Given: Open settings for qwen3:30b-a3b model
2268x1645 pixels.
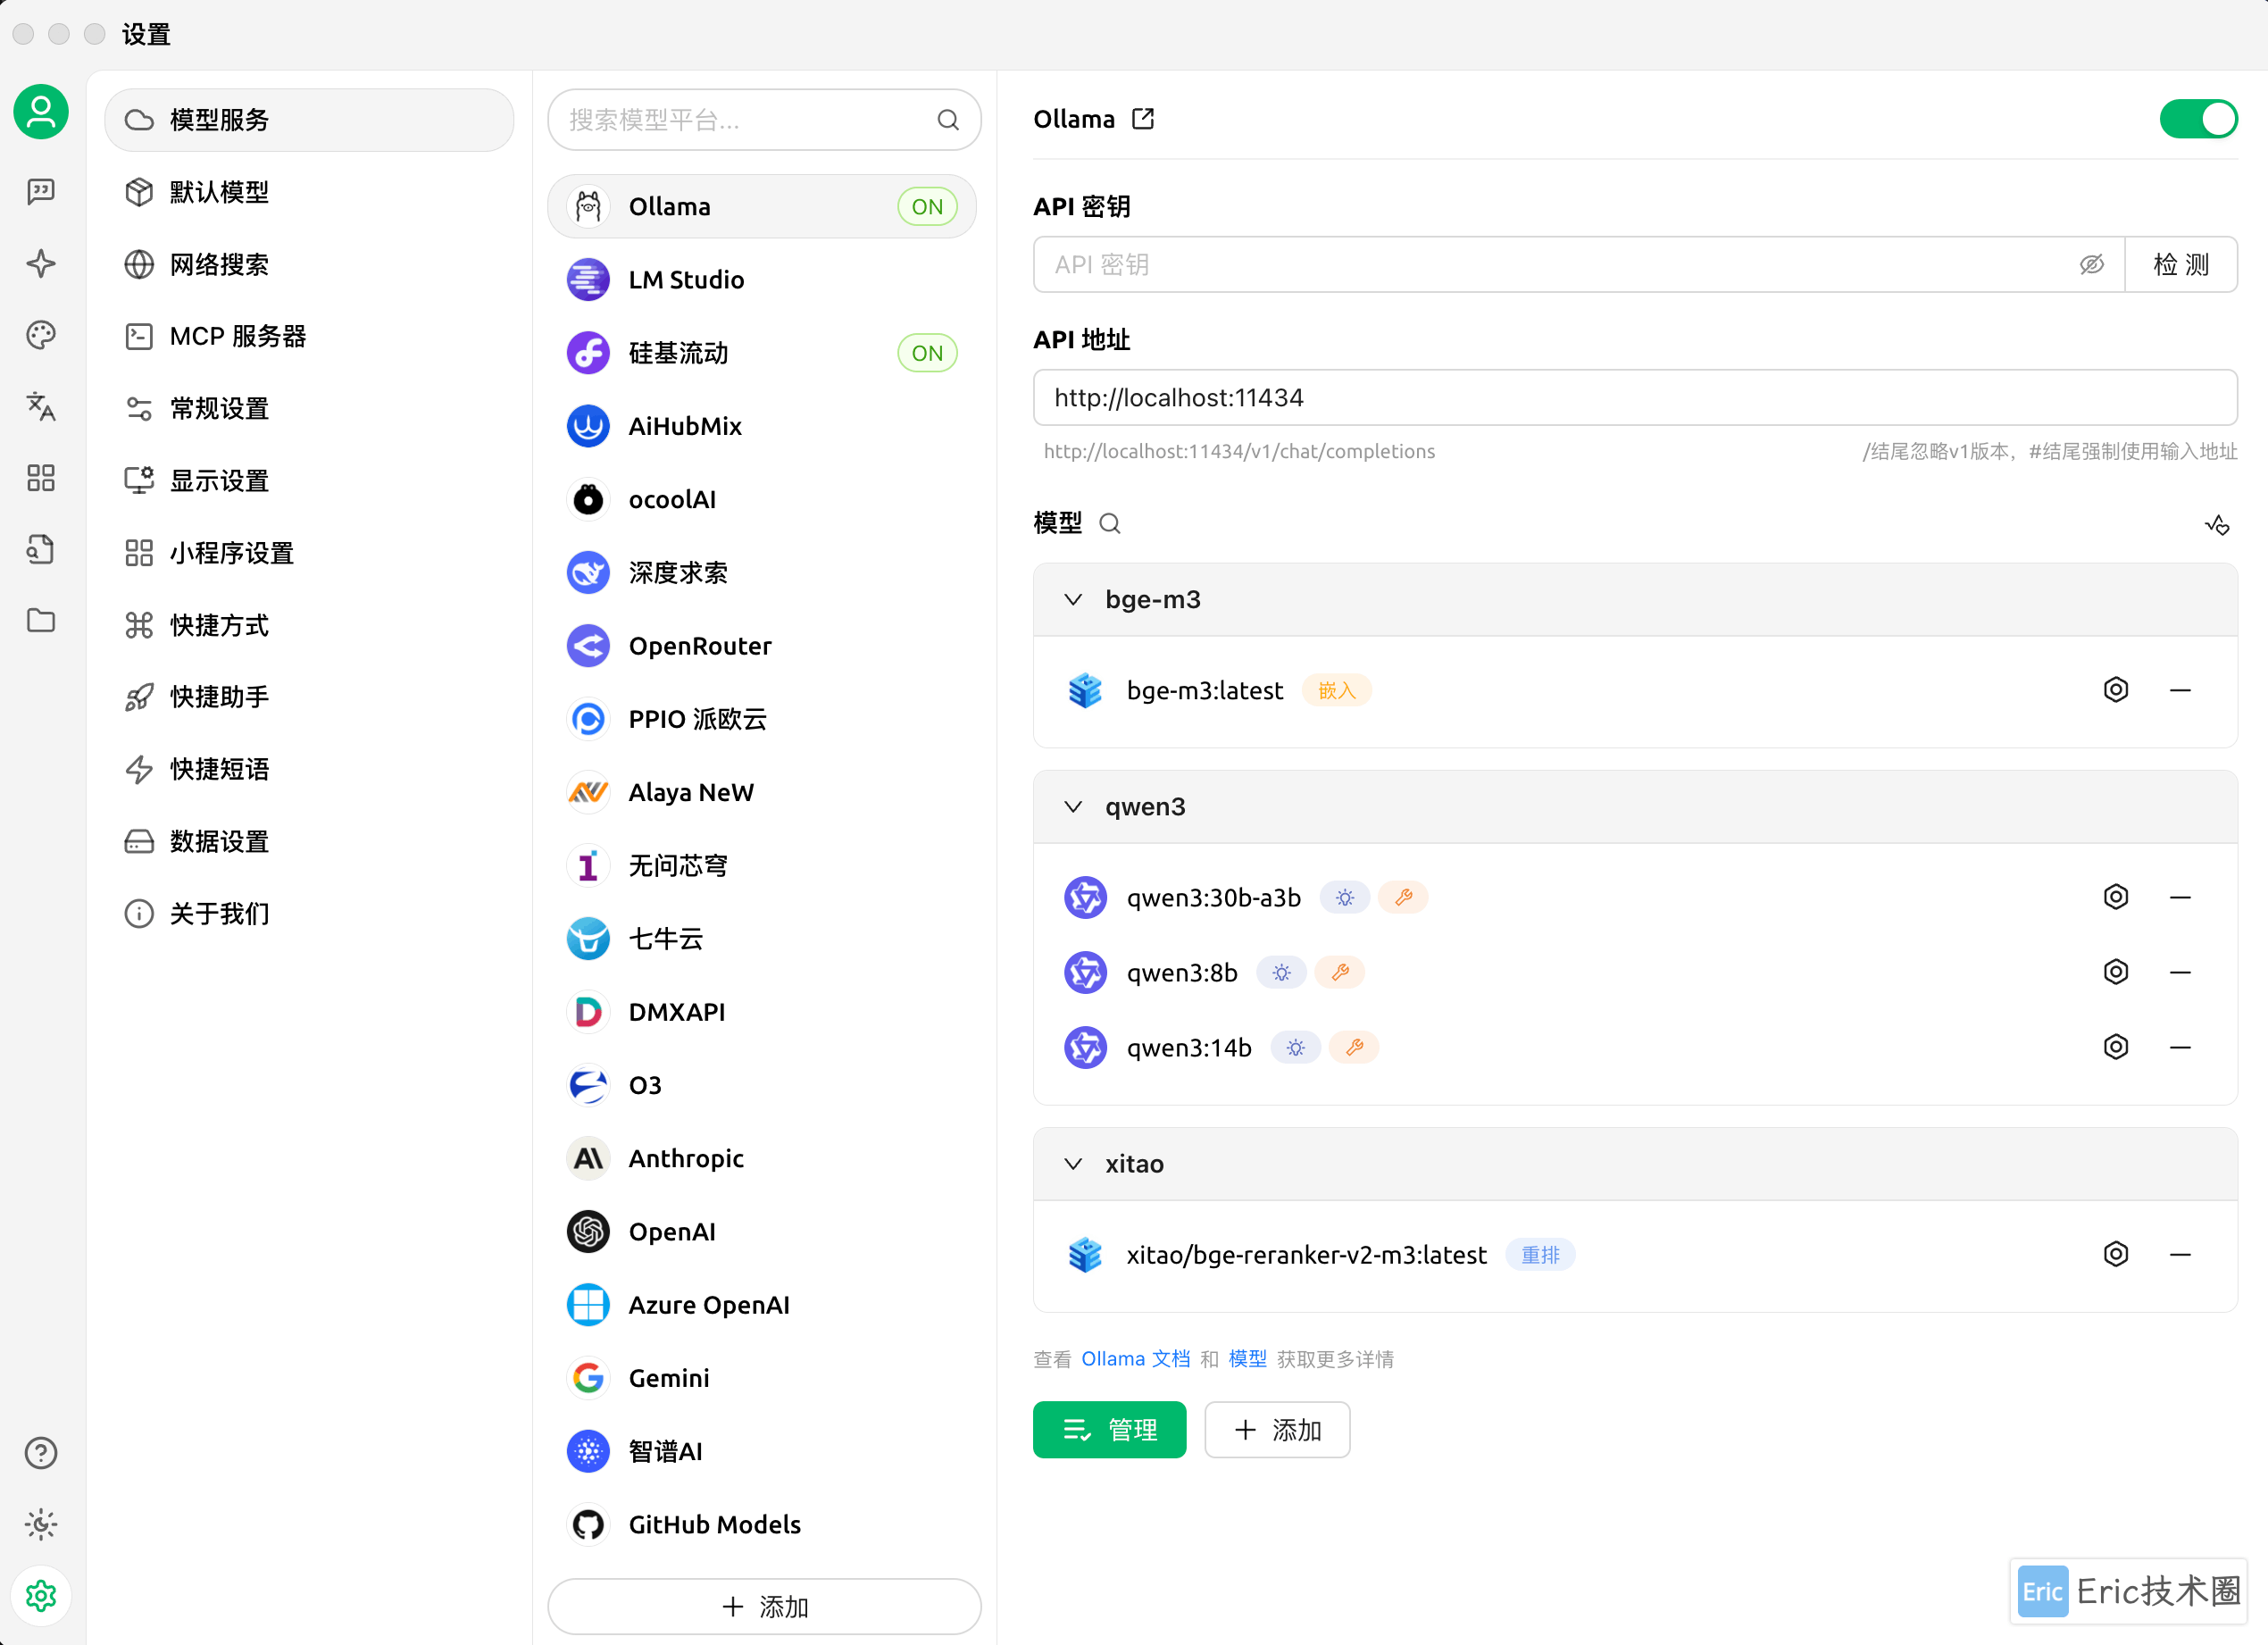Looking at the screenshot, I should pyautogui.click(x=2116, y=897).
